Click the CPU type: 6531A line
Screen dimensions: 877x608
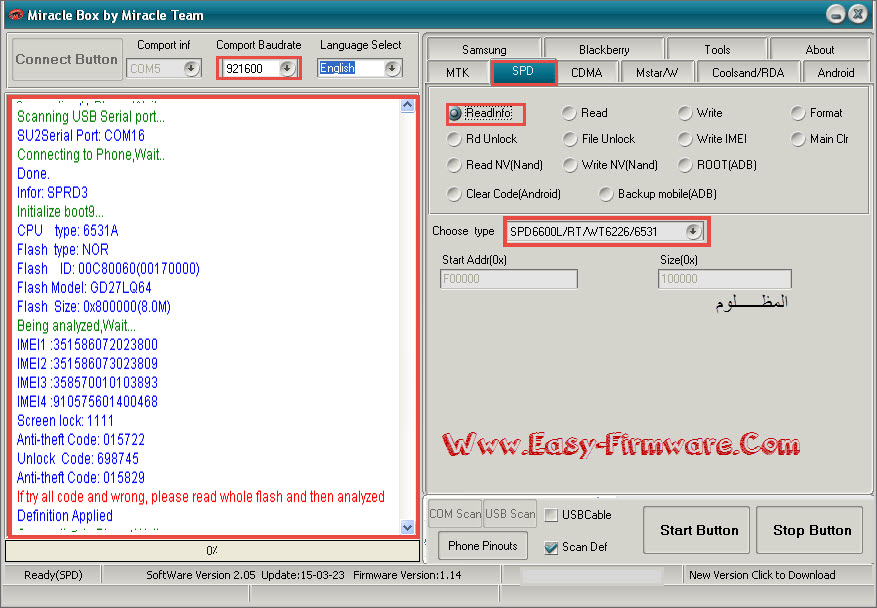point(68,230)
